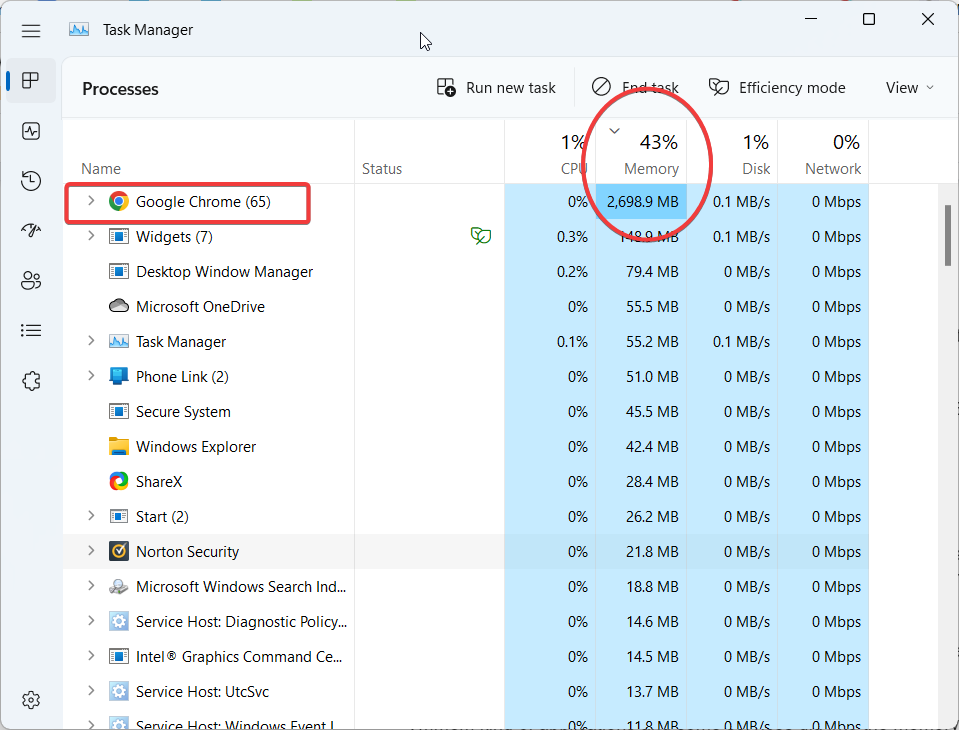Image resolution: width=959 pixels, height=730 pixels.
Task: Open the Performance page from the sidebar
Action: click(31, 131)
